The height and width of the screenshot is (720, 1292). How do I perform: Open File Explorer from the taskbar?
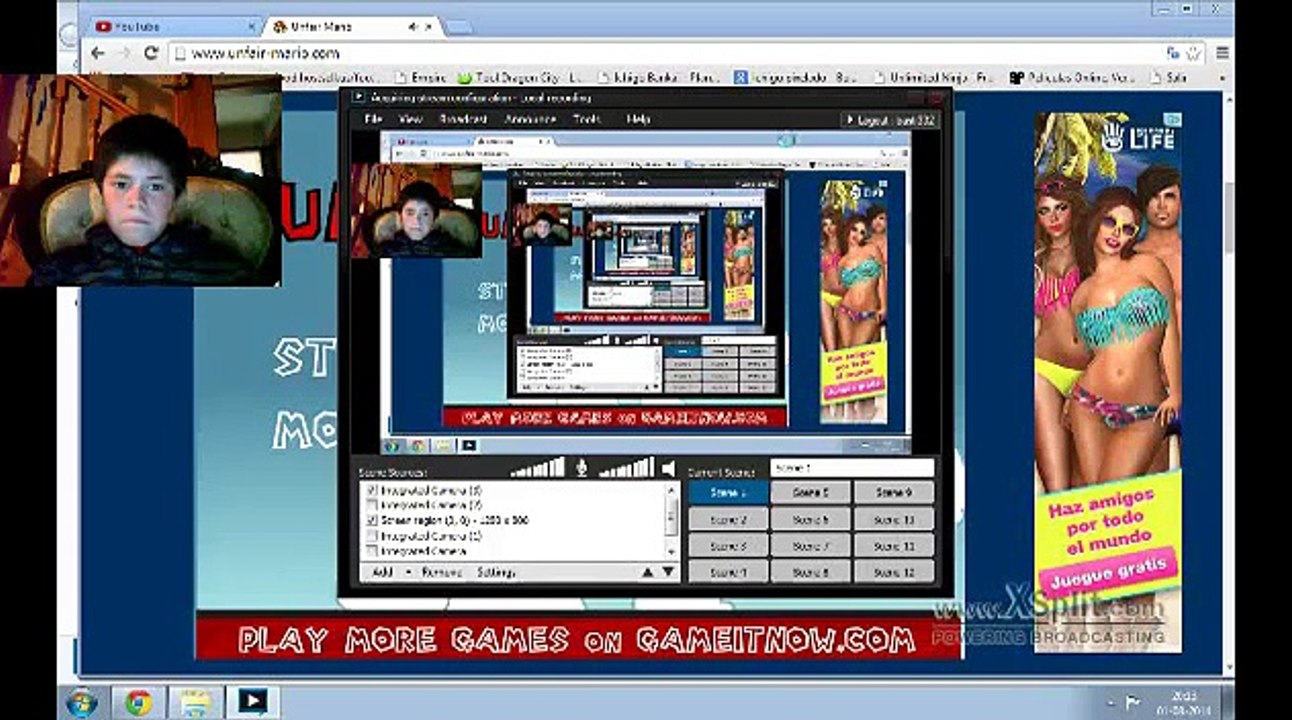[195, 703]
